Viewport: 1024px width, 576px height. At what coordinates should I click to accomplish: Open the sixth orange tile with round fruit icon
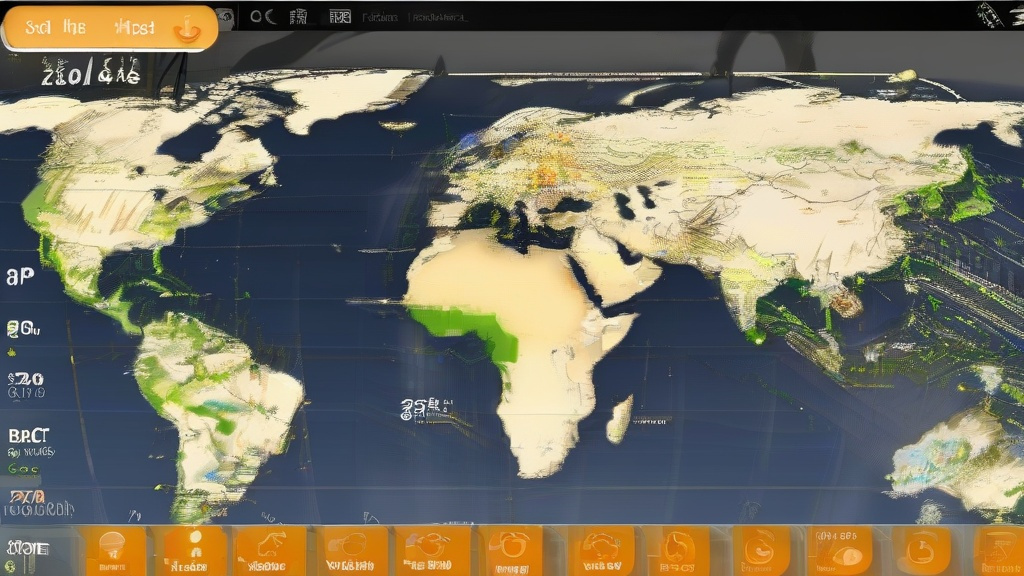[x=515, y=551]
